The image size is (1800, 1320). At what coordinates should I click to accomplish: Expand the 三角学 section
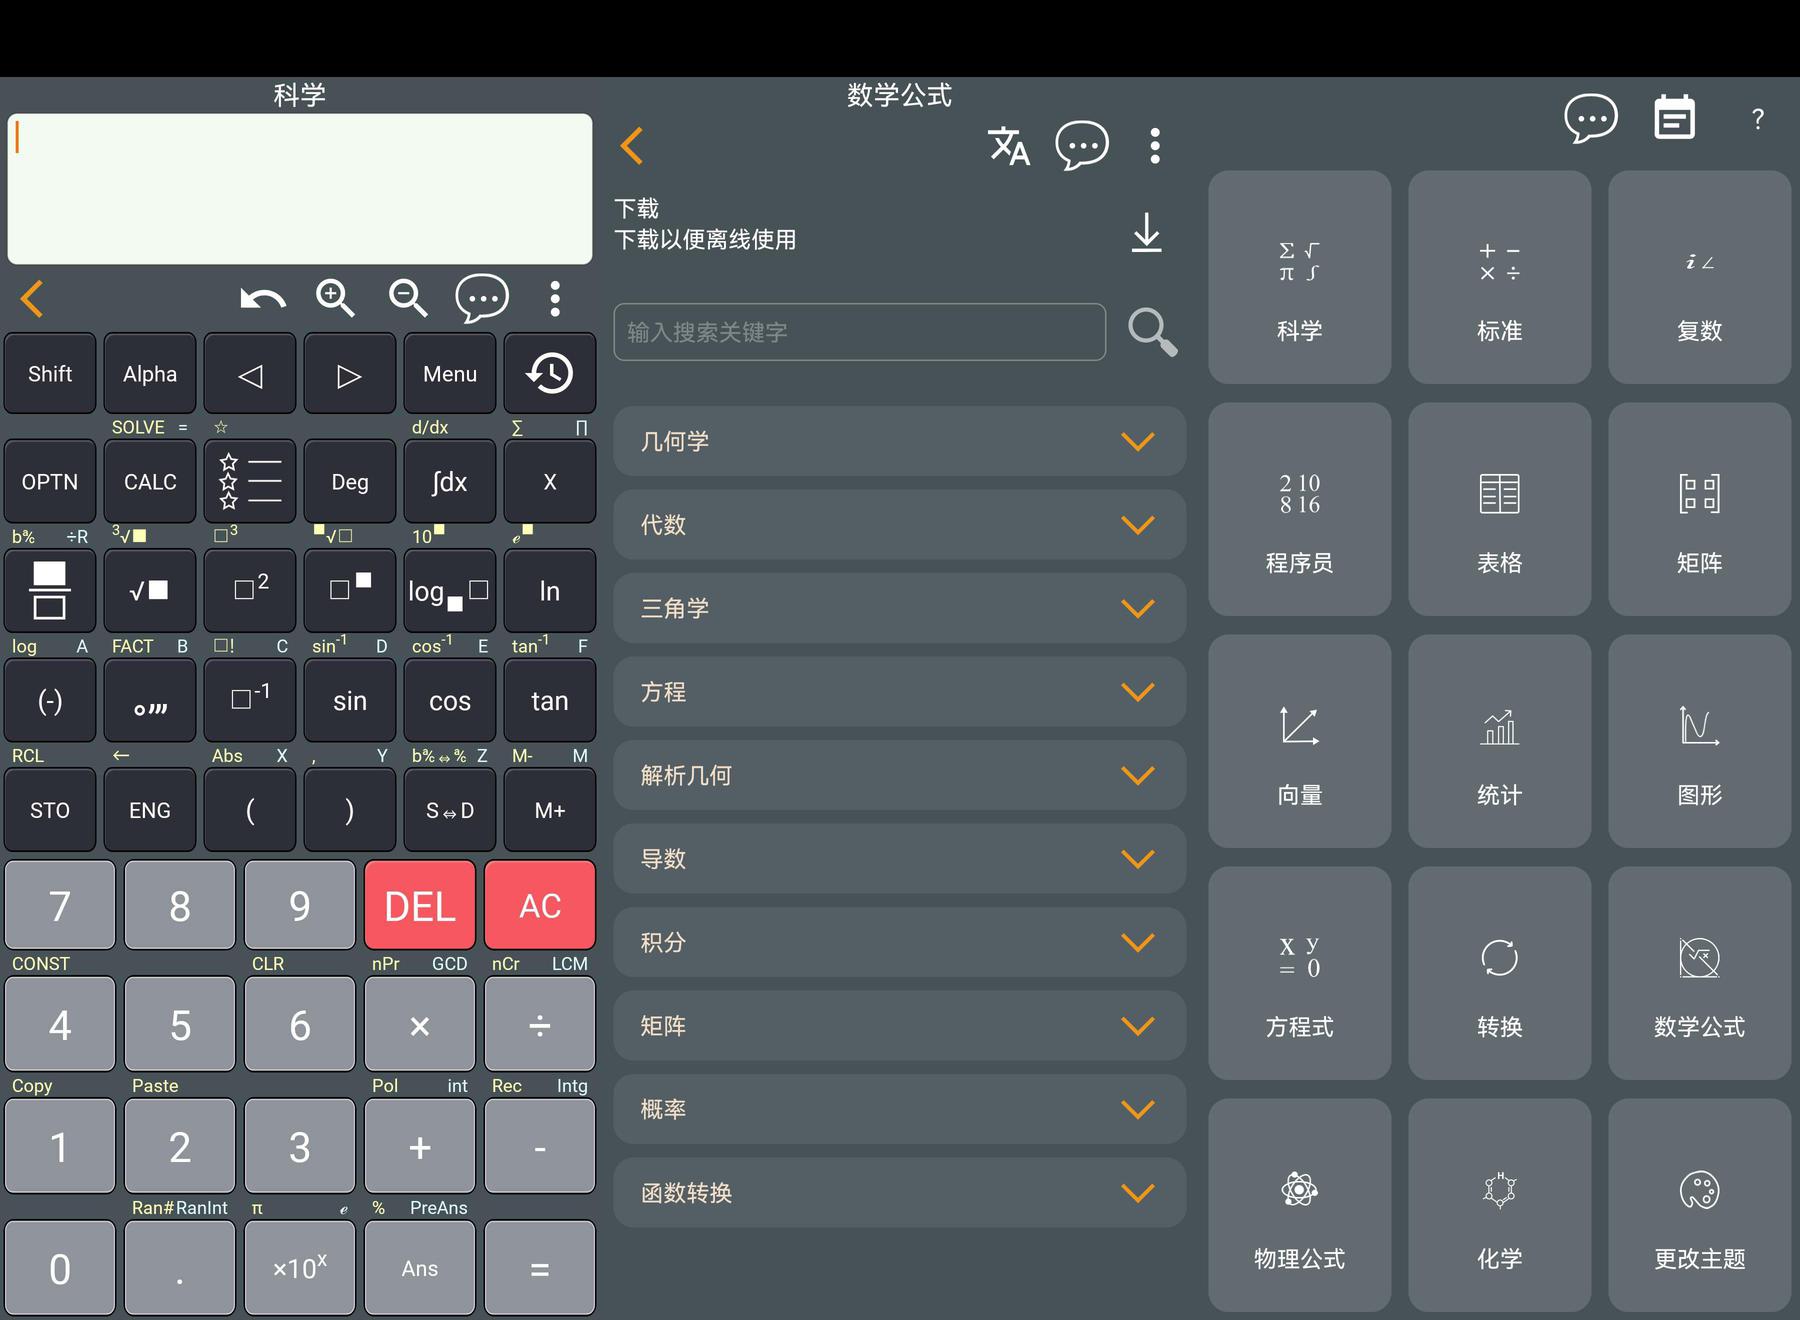(x=899, y=608)
